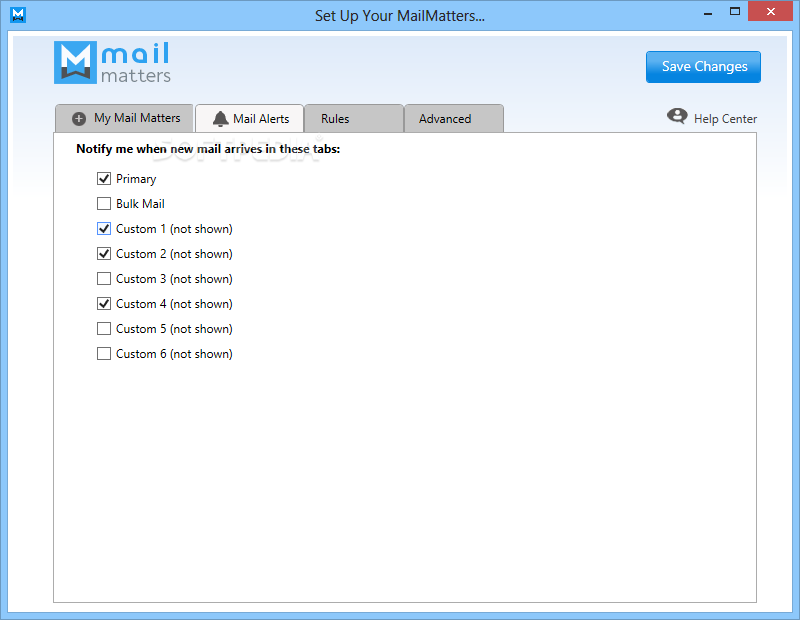Check Custom 5 (not shown) checkbox

pyautogui.click(x=104, y=329)
